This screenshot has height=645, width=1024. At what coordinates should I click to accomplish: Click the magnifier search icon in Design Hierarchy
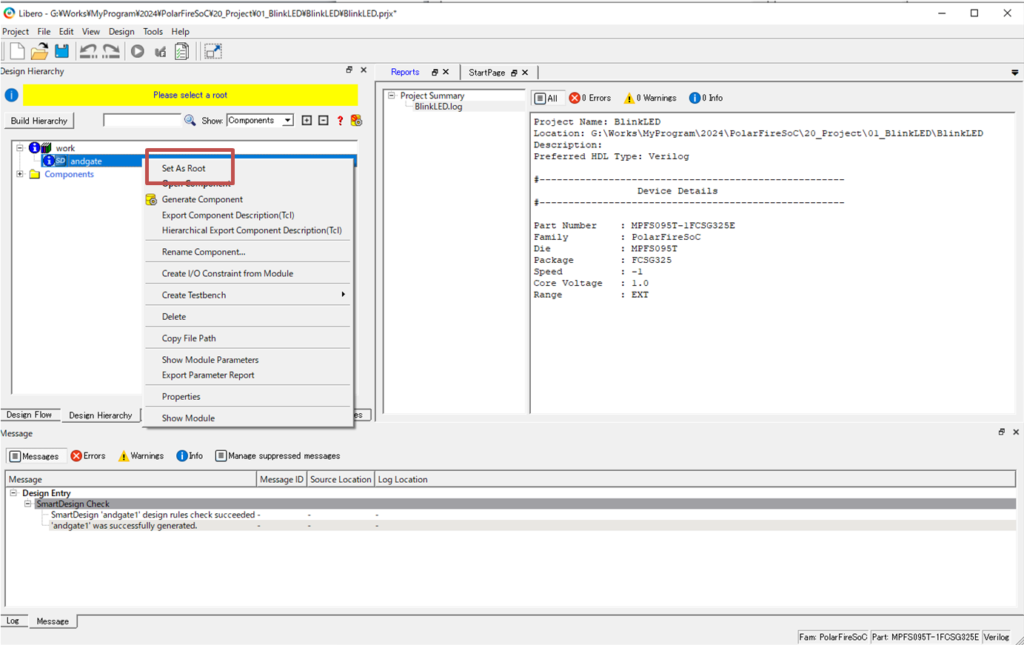coord(190,120)
